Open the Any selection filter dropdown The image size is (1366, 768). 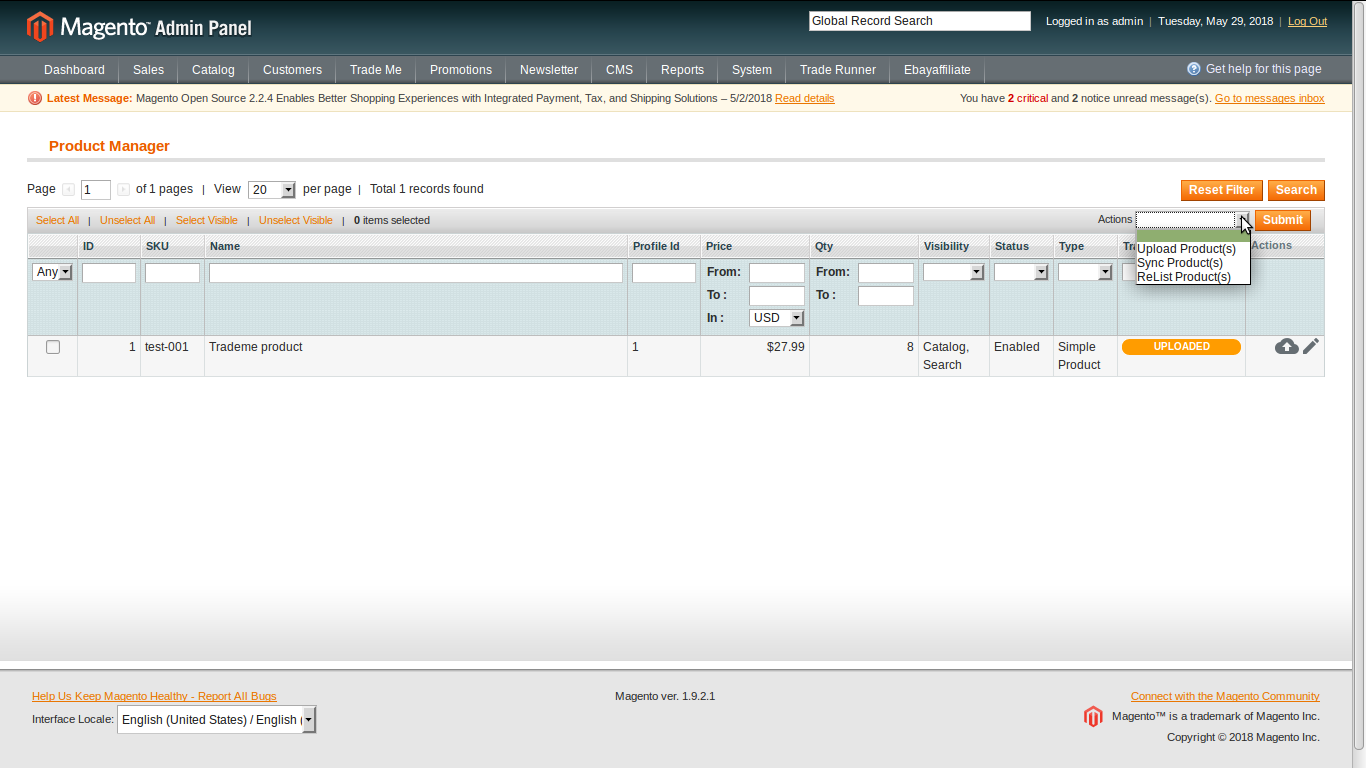(x=53, y=272)
